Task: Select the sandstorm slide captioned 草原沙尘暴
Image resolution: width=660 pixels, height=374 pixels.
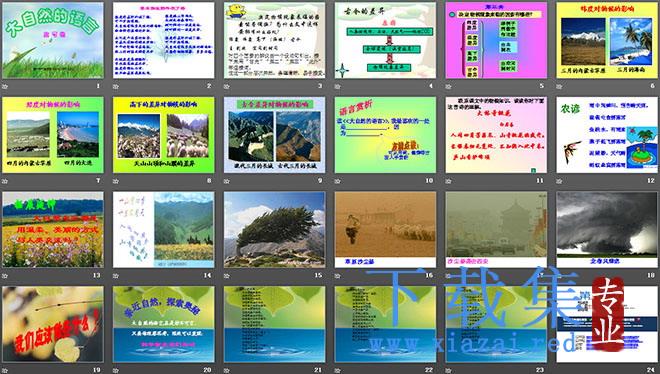Action: [385, 230]
